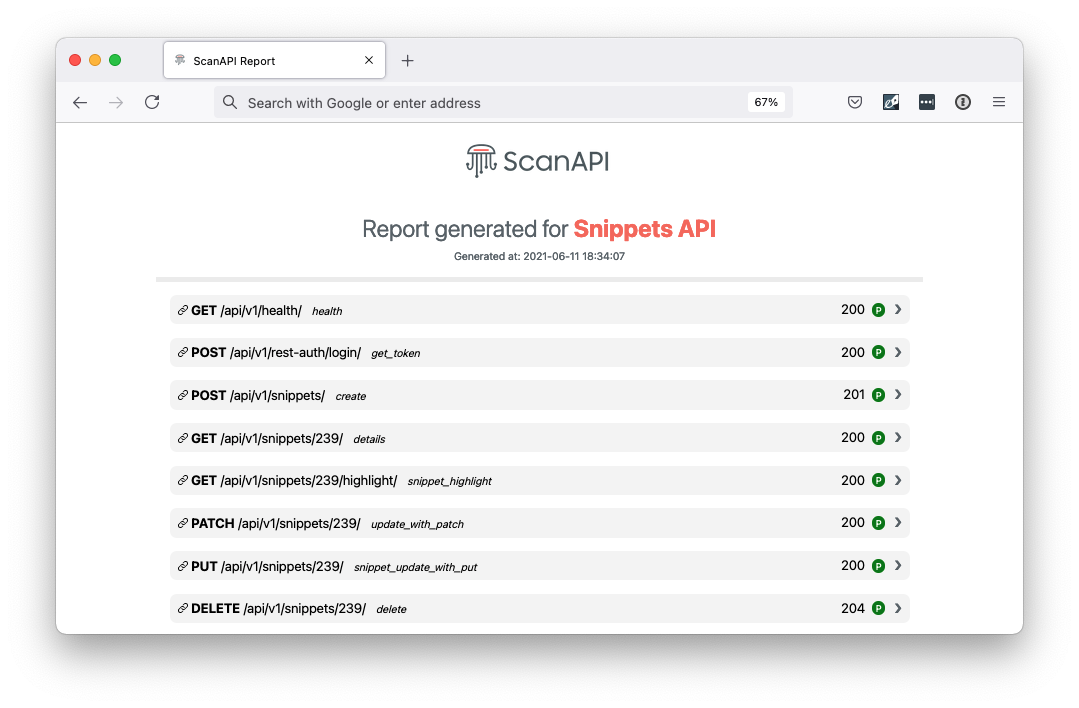Open the GET snippets/239 details entry
1079x708 pixels.
[540, 438]
